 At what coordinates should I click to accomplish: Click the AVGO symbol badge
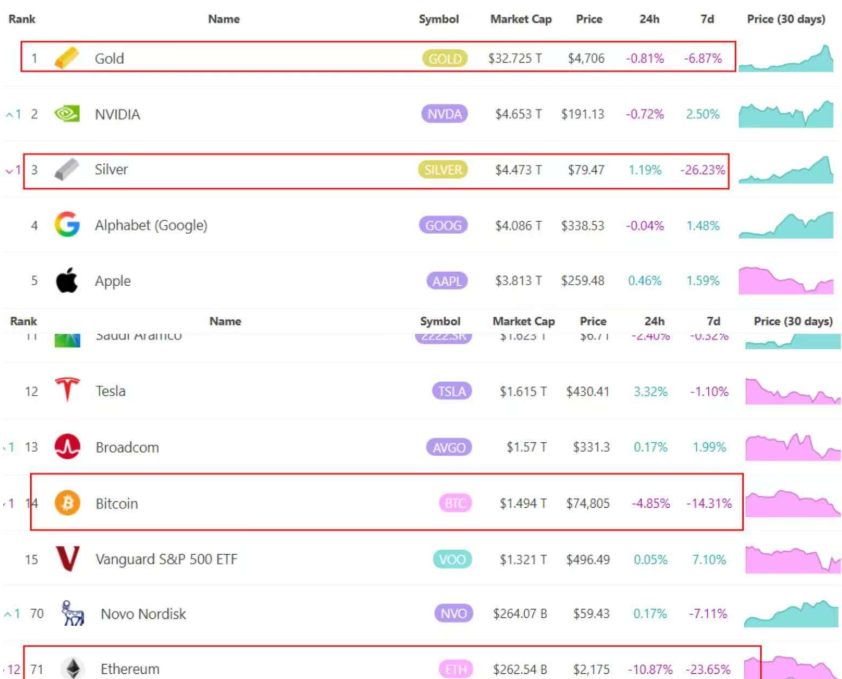pyautogui.click(x=449, y=447)
